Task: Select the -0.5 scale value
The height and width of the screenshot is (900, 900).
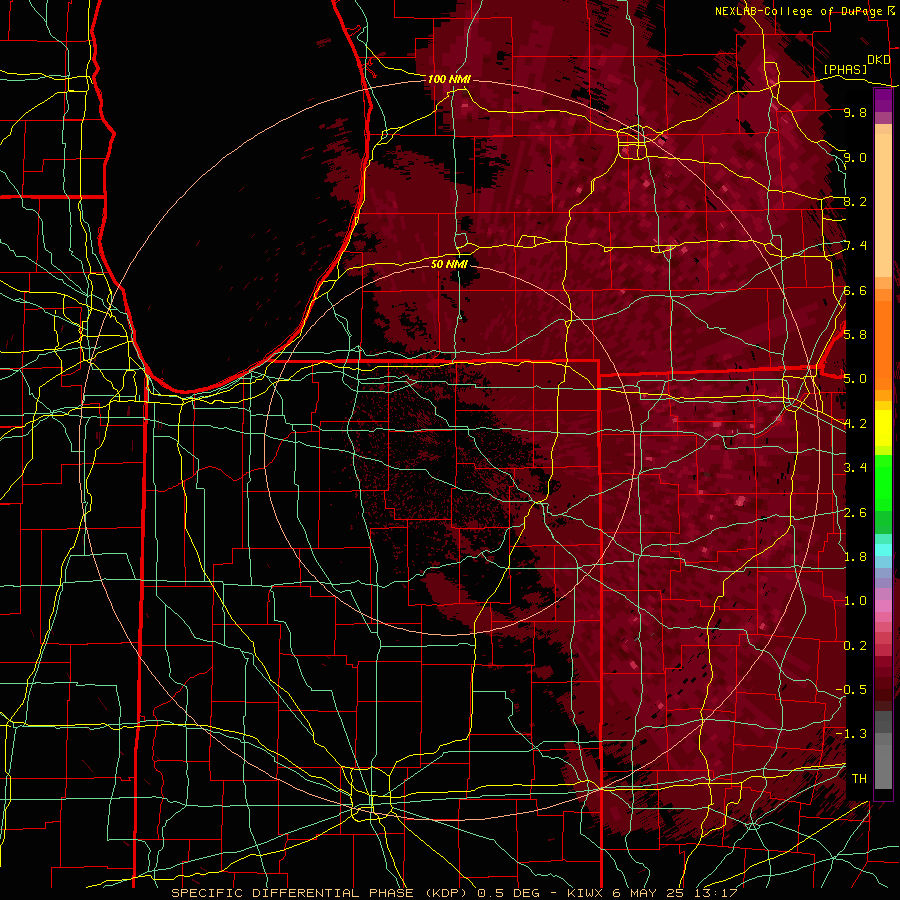Action: [851, 690]
